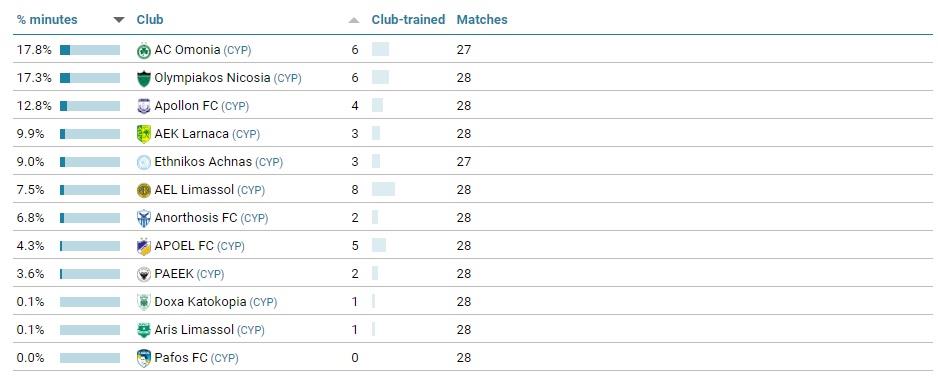The height and width of the screenshot is (385, 938).
Task: Select the % minutes column header
Action: 47,19
